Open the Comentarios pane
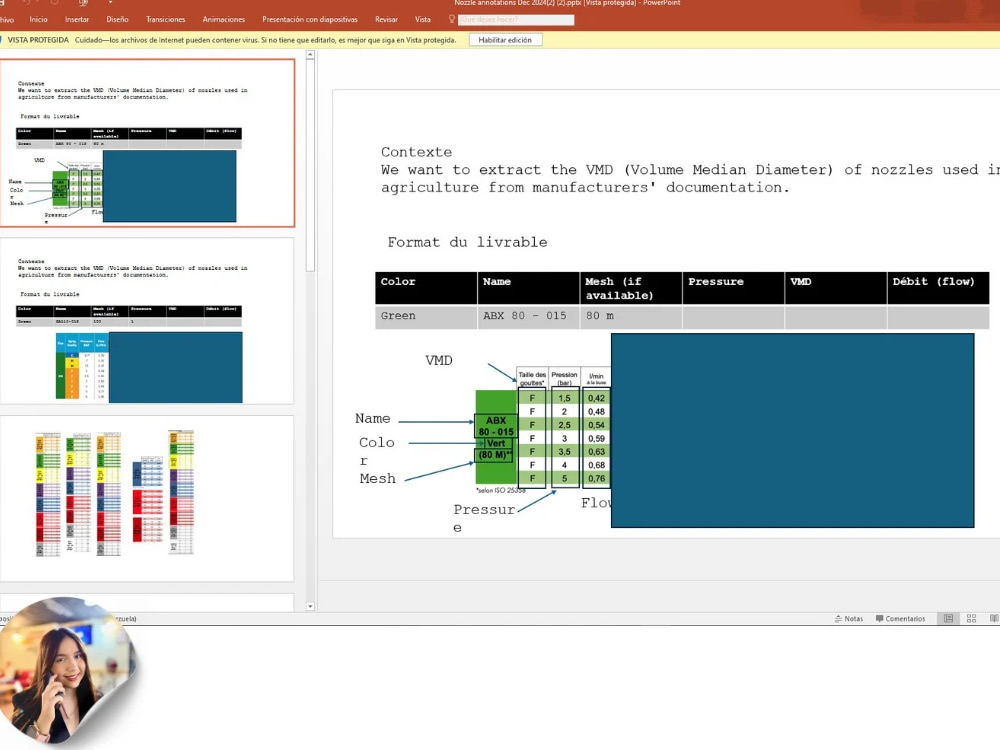Image resolution: width=1000 pixels, height=750 pixels. [901, 619]
